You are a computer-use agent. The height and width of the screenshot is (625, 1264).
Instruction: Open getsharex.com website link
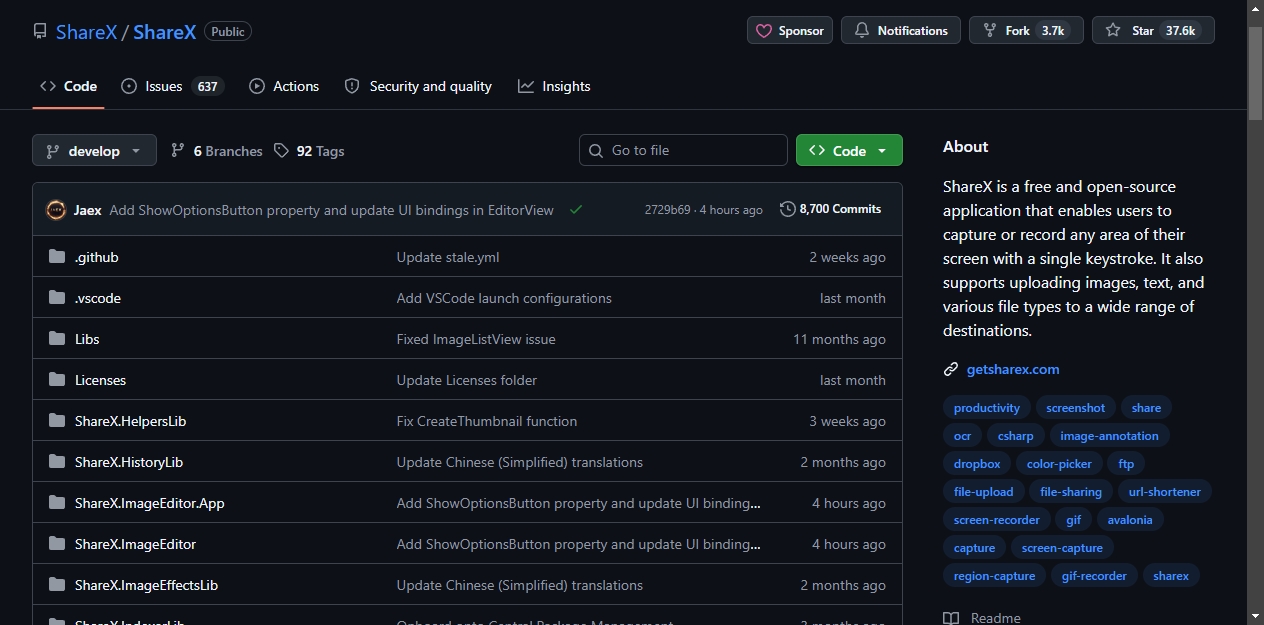pos(1013,369)
